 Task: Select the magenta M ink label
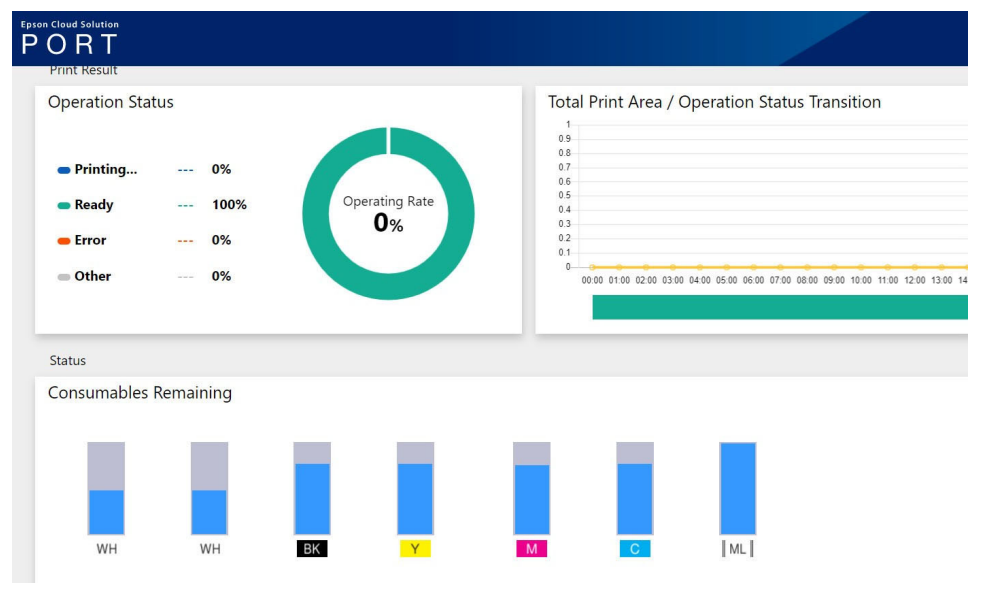point(531,549)
